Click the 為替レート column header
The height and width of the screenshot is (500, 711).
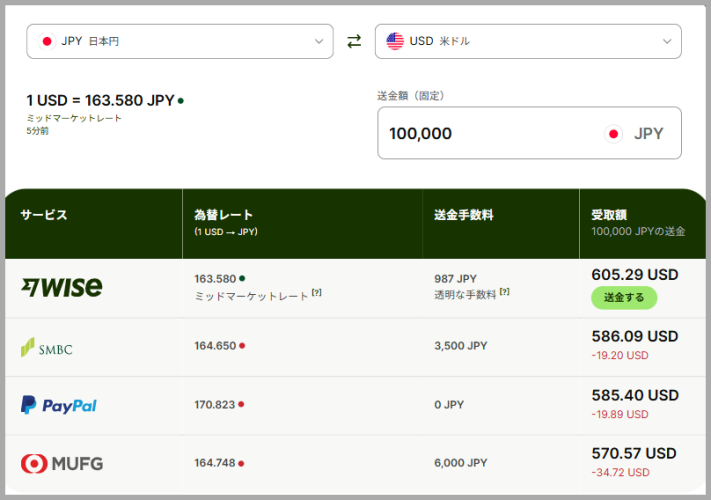click(x=224, y=214)
